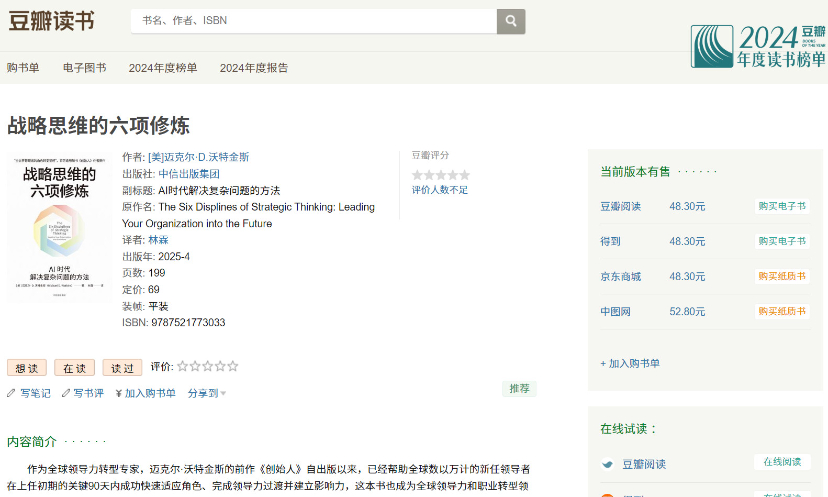828x497 pixels.
Task: Click 购买纸质书 for 中图网
Action: (x=782, y=311)
